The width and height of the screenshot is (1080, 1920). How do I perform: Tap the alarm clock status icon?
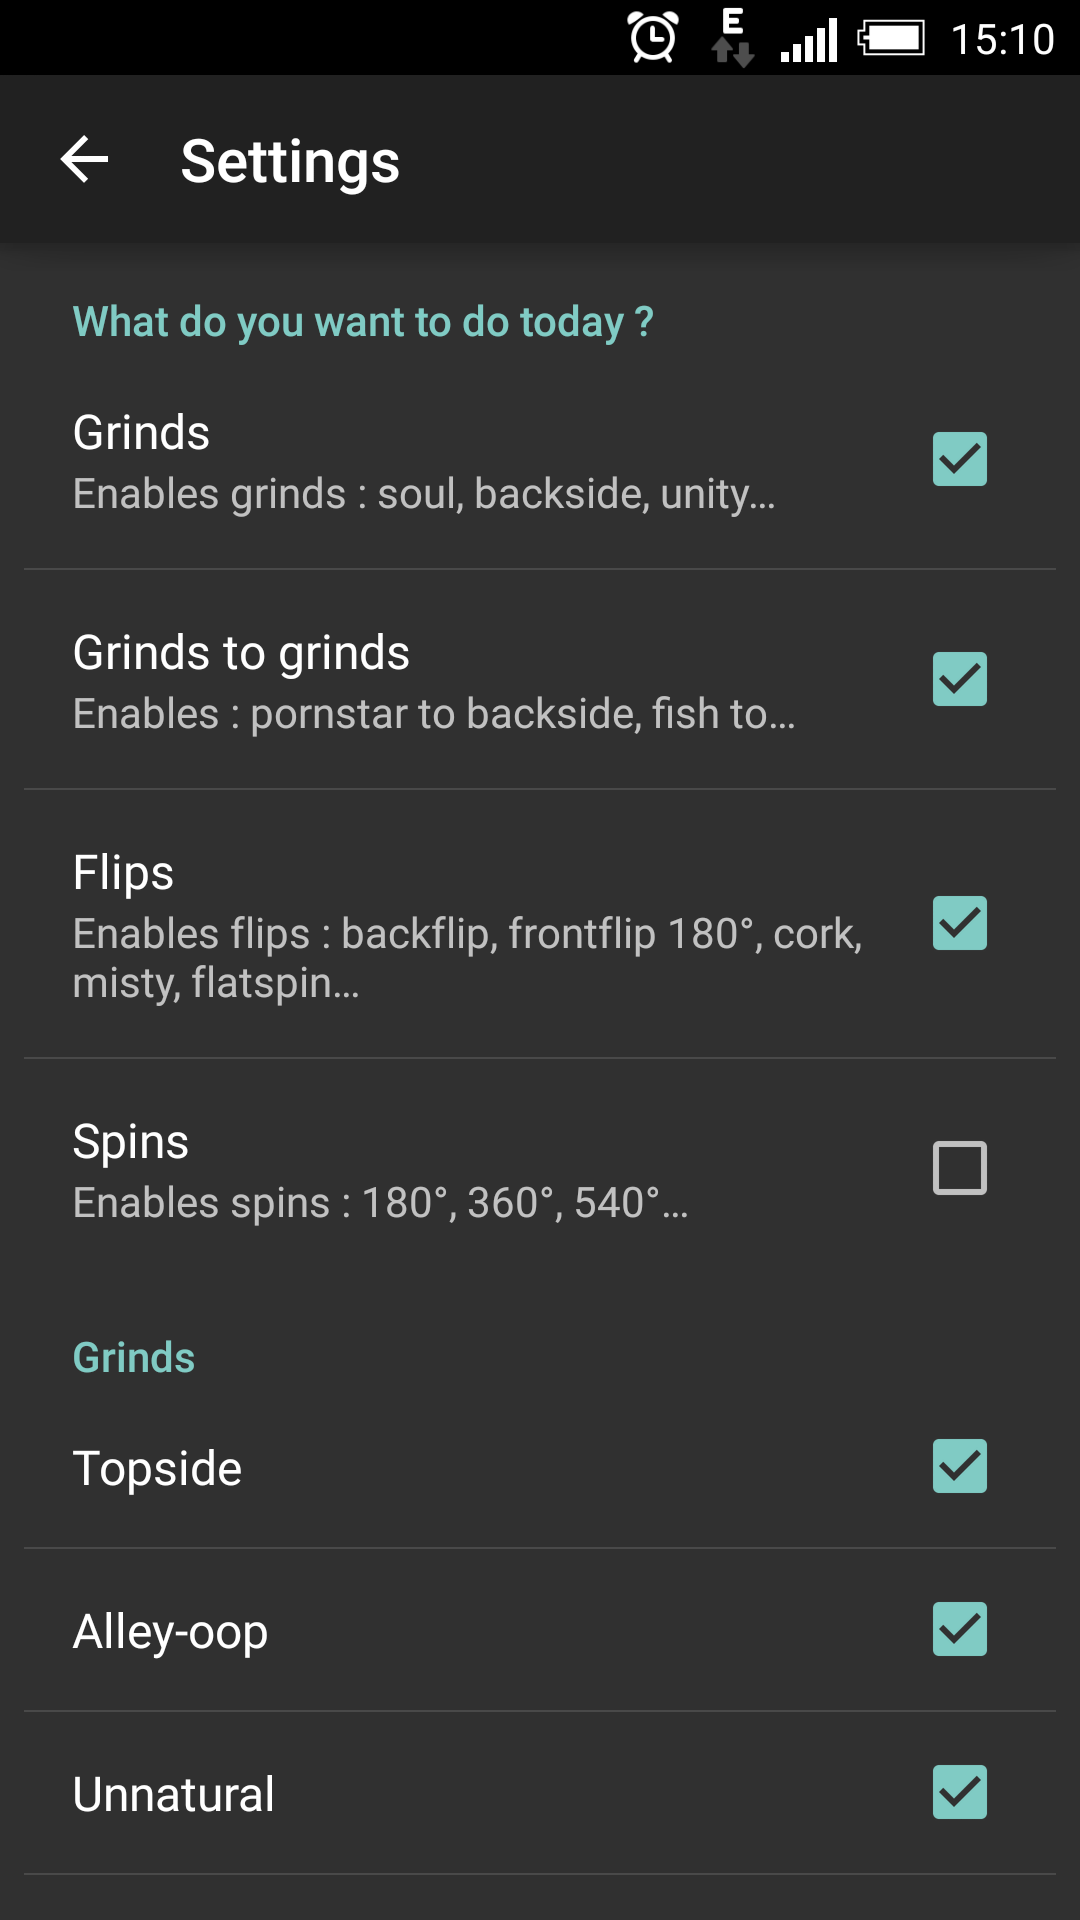click(x=653, y=38)
